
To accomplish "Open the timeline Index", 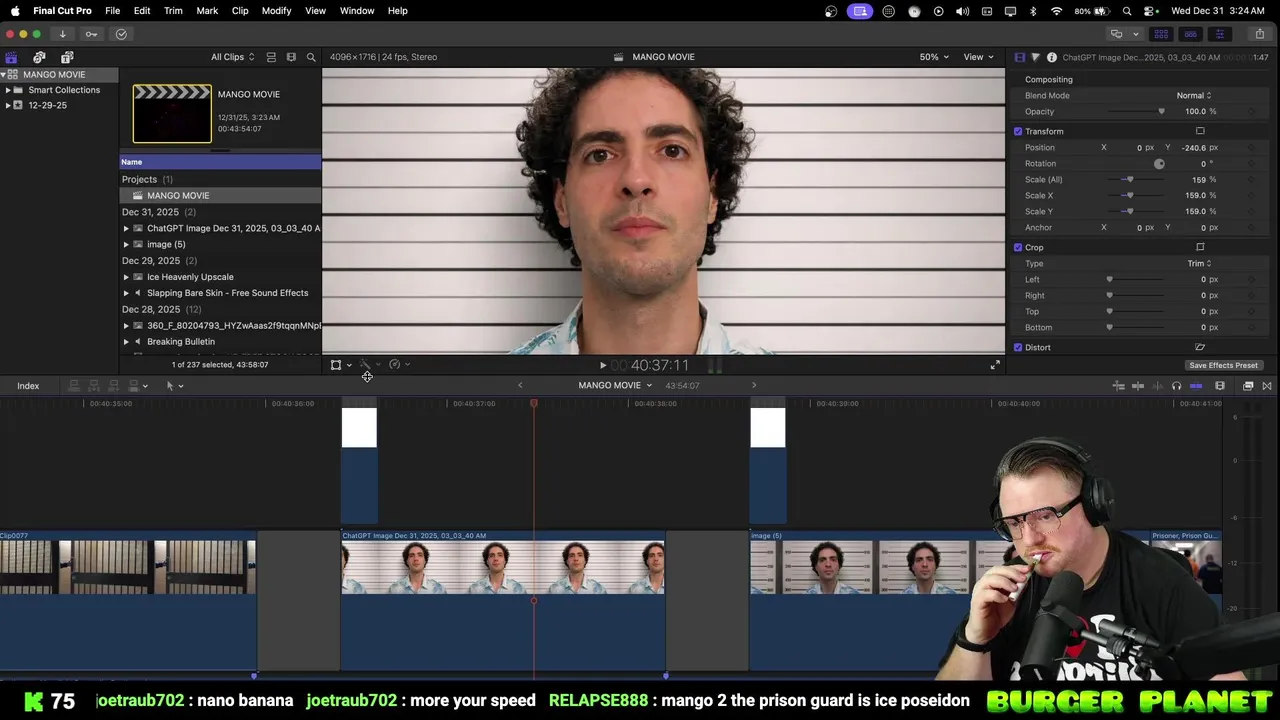I will coord(28,386).
